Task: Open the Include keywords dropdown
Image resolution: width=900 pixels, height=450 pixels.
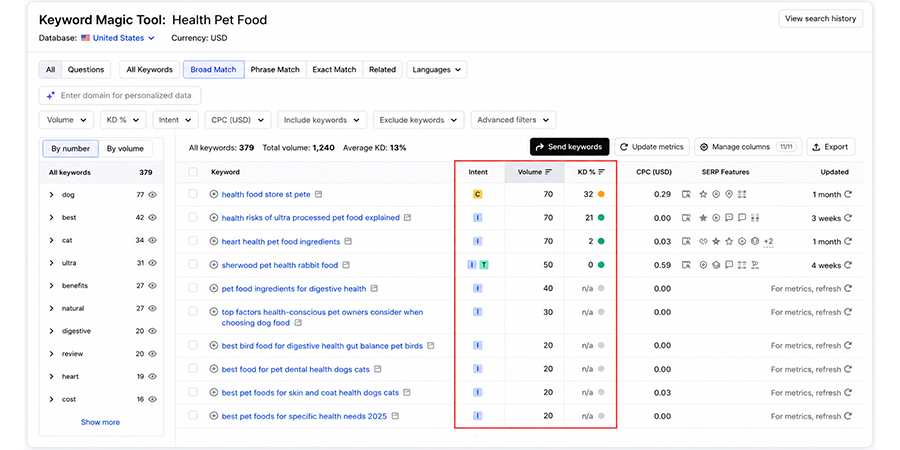Action: [322, 120]
